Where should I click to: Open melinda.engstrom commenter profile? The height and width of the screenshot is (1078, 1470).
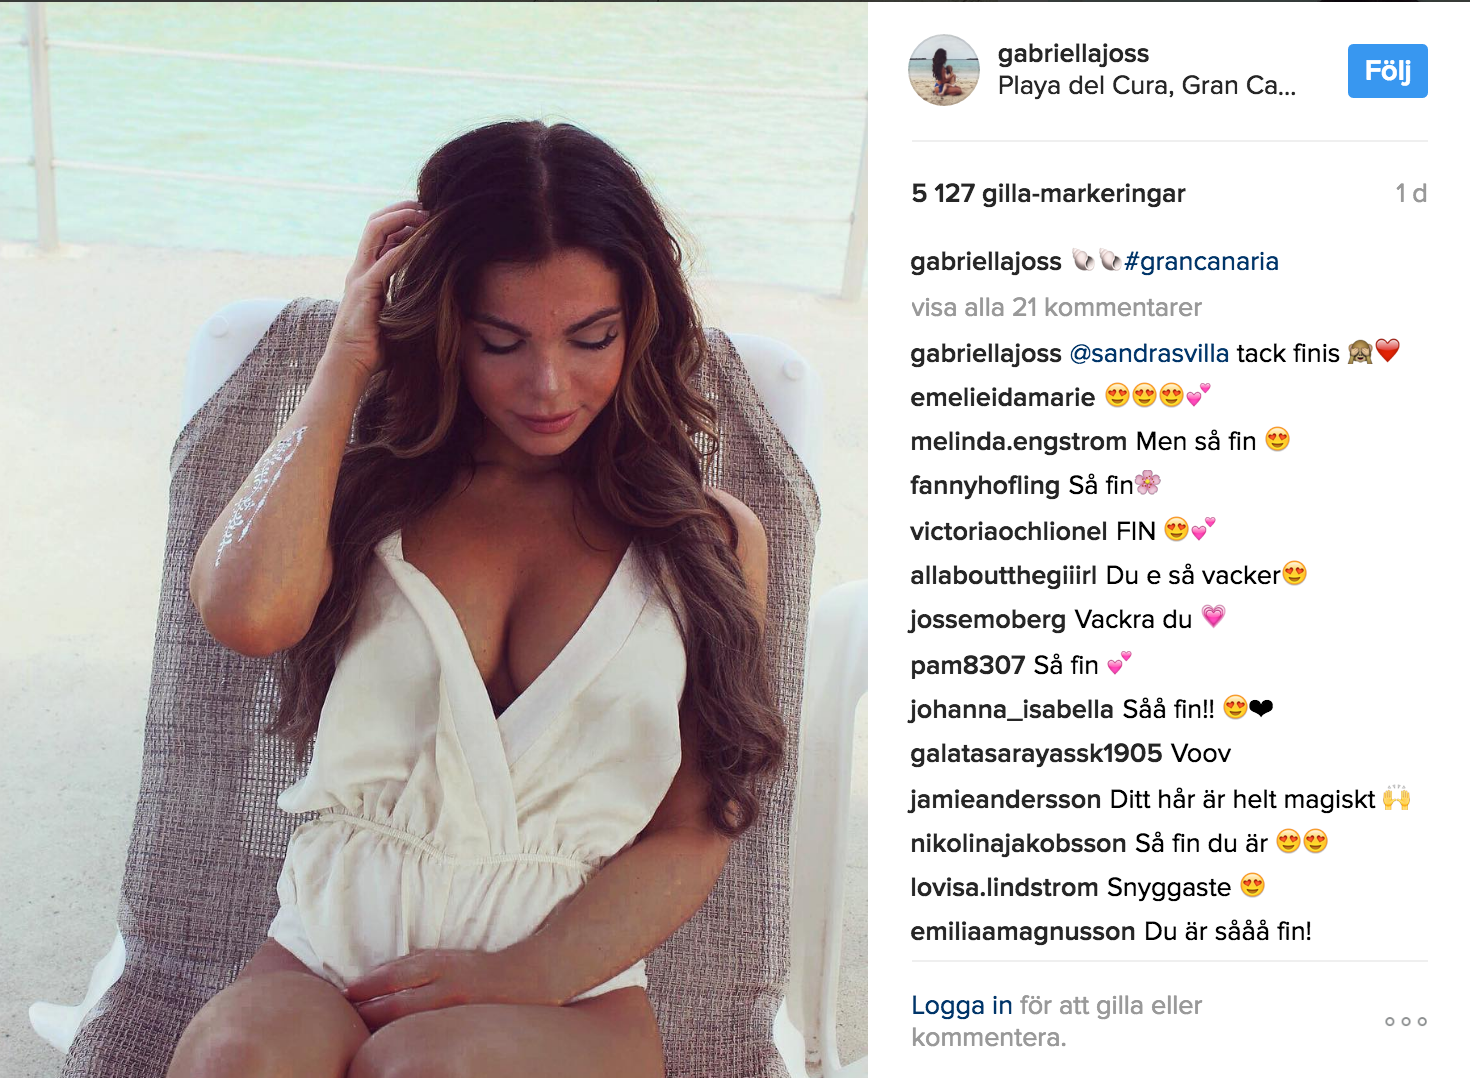[x=1019, y=441]
